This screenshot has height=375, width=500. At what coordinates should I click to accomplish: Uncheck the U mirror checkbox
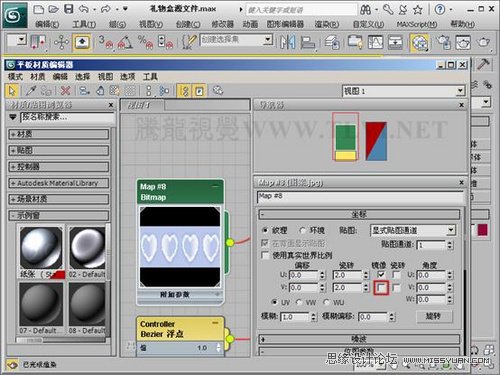point(381,275)
